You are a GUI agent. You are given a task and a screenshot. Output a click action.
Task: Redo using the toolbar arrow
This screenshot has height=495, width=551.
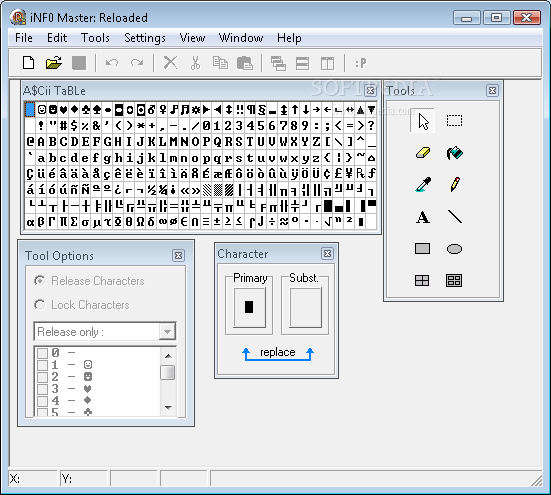137,63
